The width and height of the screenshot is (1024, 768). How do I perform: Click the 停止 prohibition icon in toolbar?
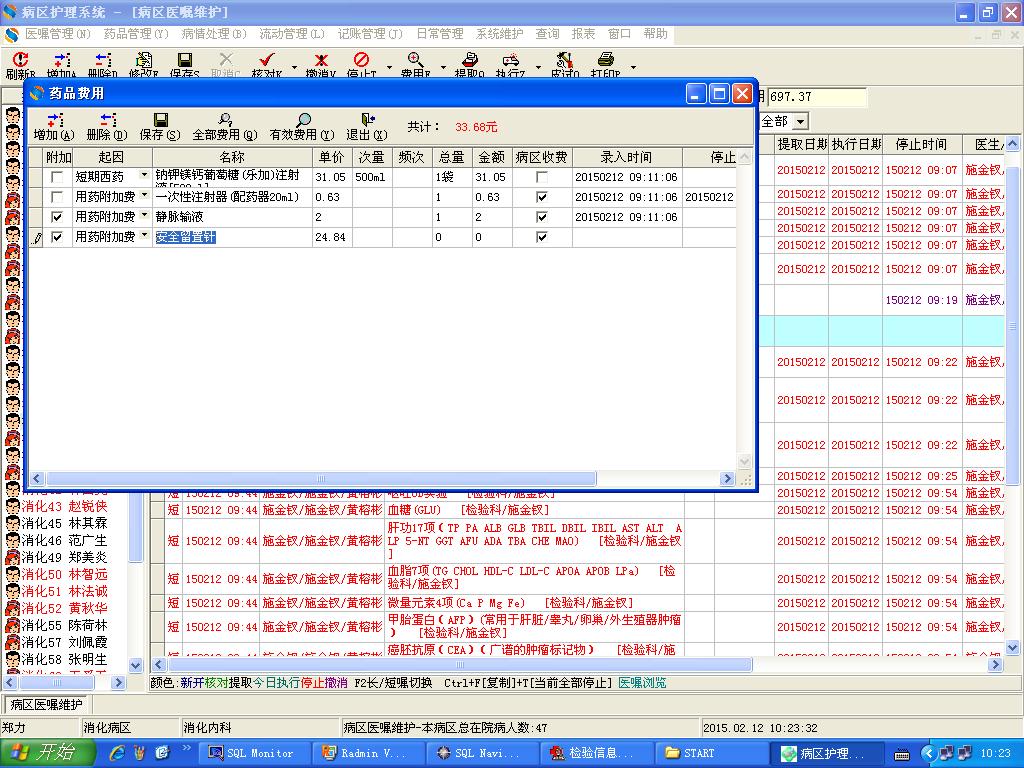coord(361,60)
